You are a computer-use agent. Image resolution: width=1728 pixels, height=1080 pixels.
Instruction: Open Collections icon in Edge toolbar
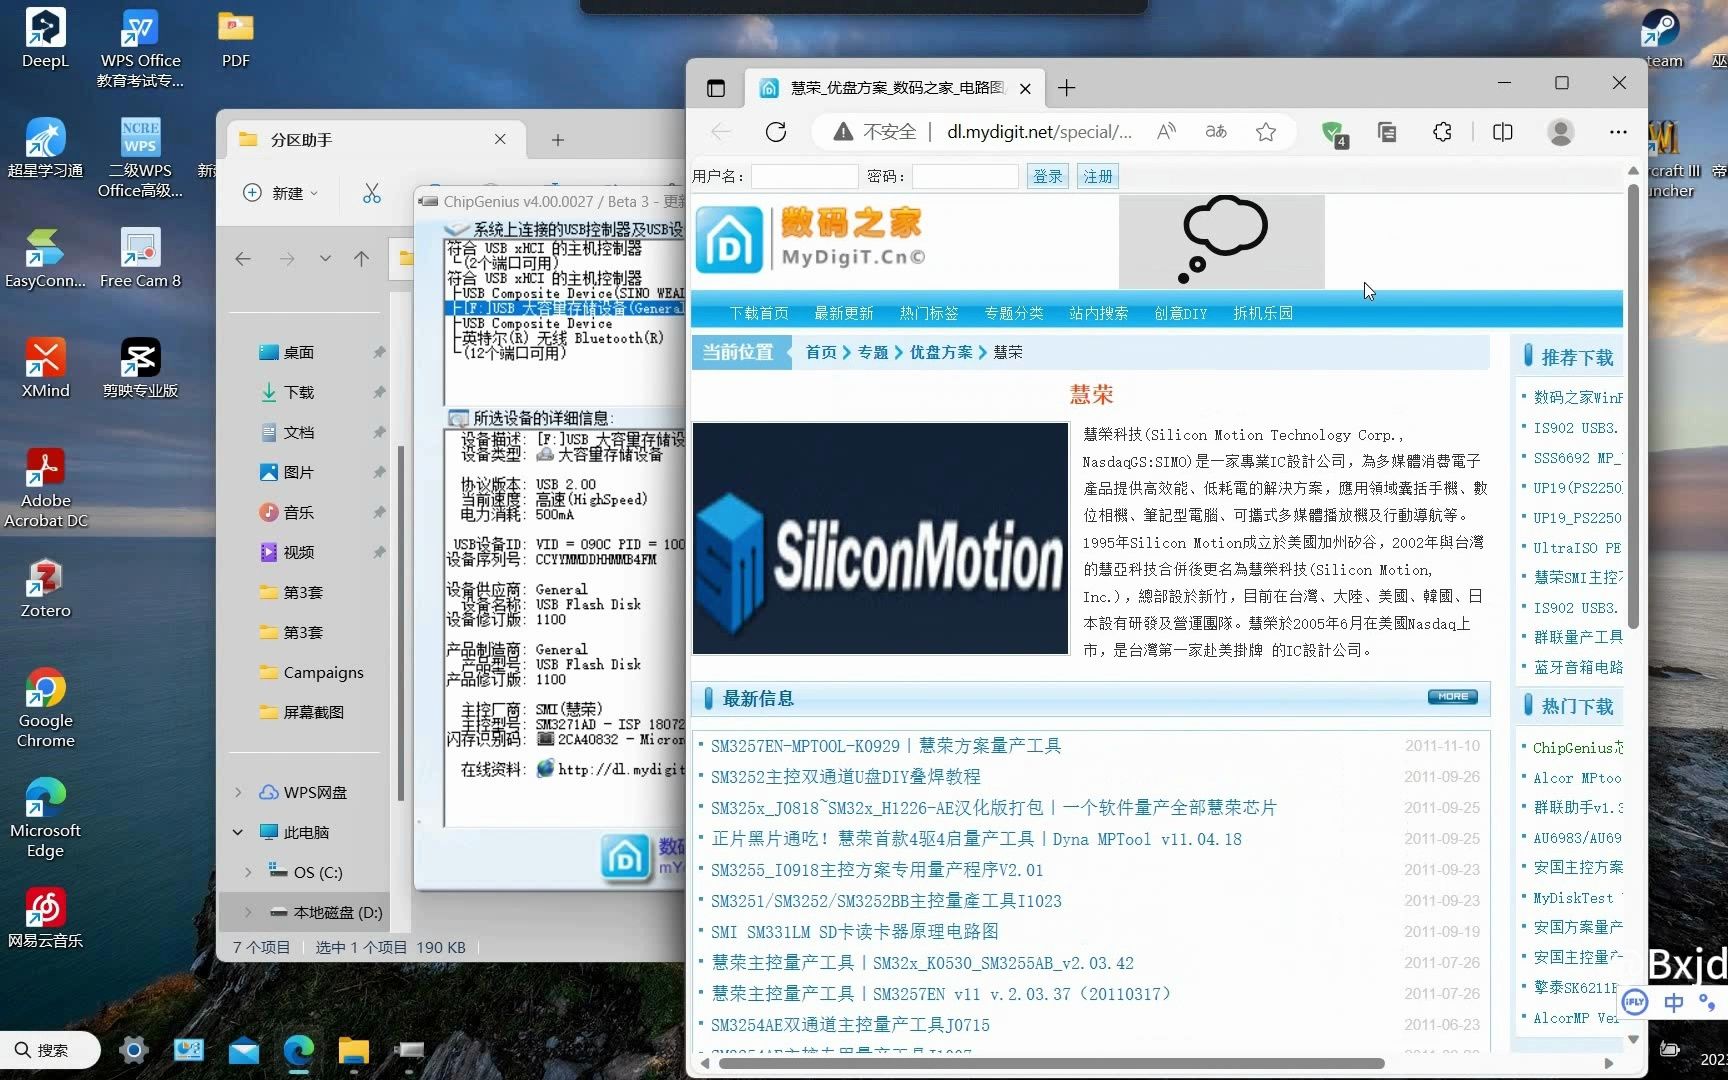click(x=1387, y=131)
